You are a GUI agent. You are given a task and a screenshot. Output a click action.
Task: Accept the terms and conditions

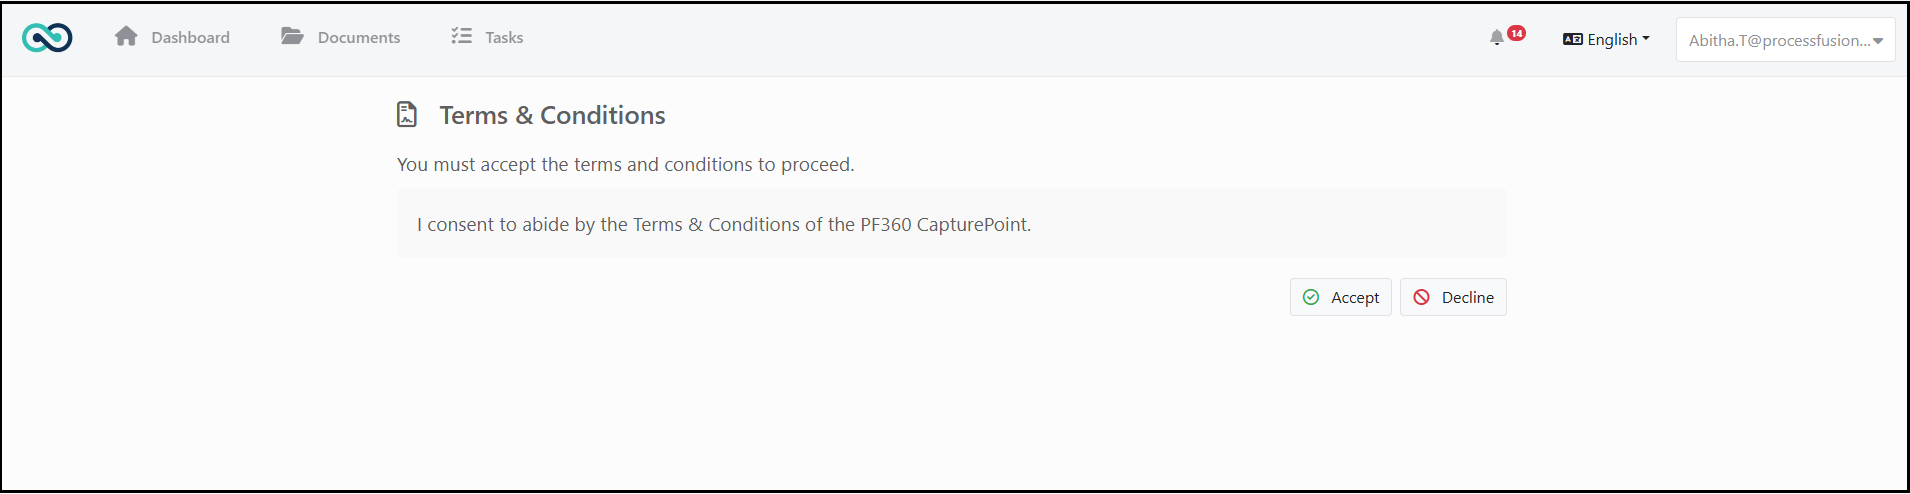tap(1340, 297)
